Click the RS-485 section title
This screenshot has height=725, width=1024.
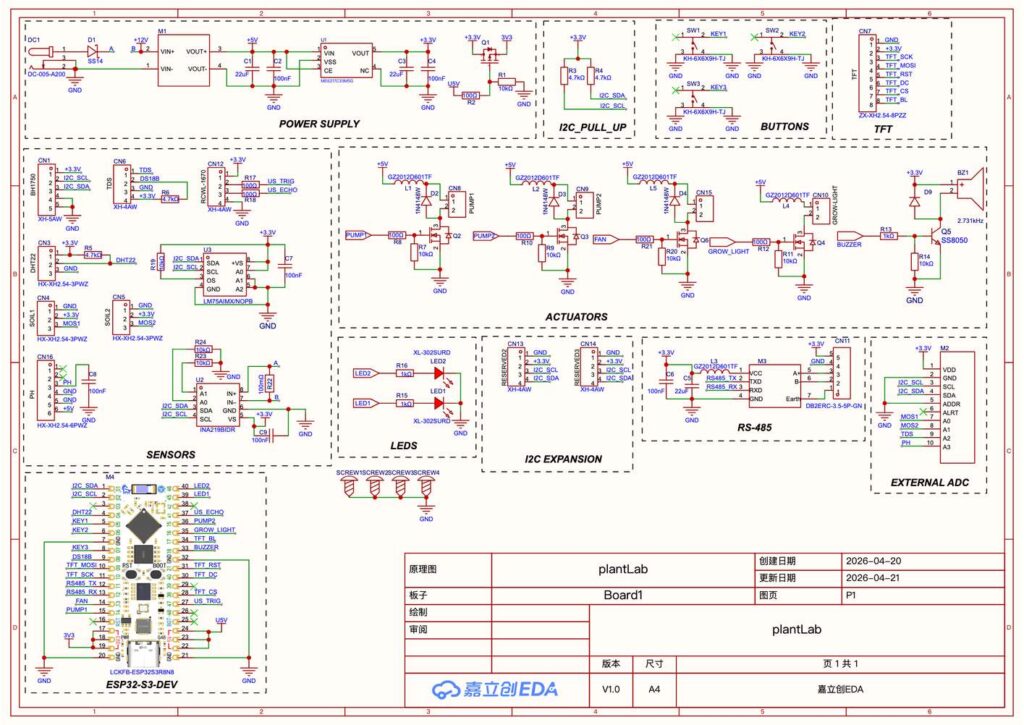click(x=754, y=428)
